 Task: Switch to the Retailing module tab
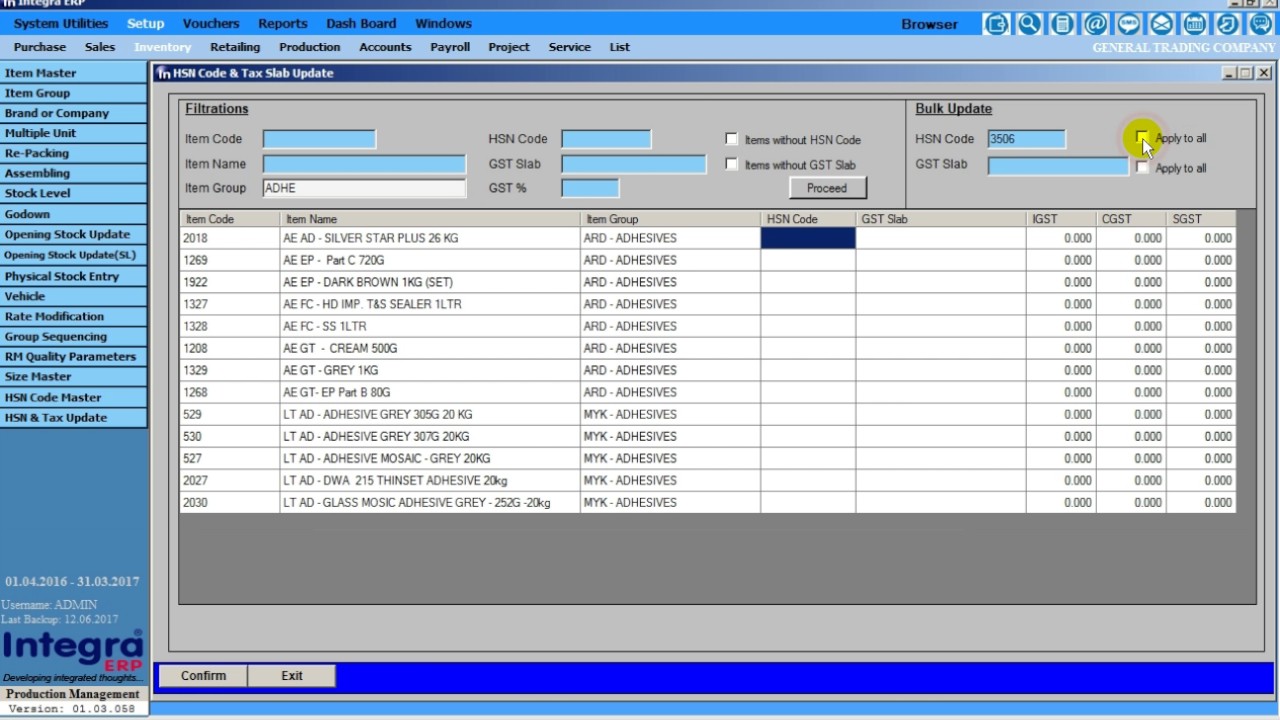click(x=235, y=47)
